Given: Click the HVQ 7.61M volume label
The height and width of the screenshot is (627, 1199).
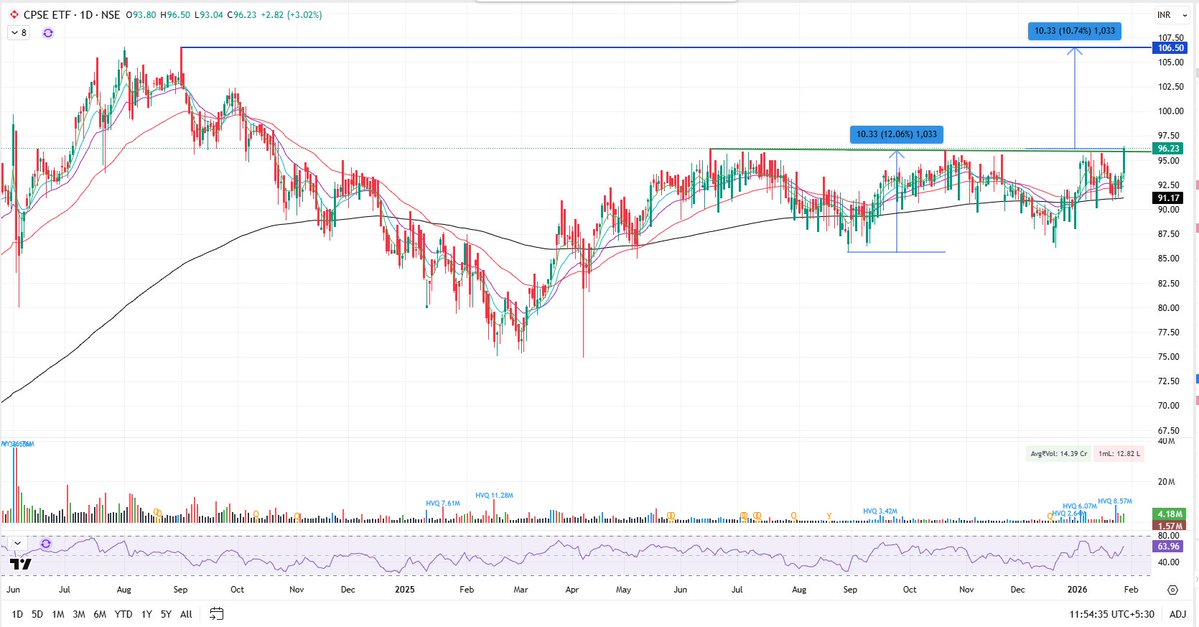Looking at the screenshot, I should pyautogui.click(x=443, y=503).
